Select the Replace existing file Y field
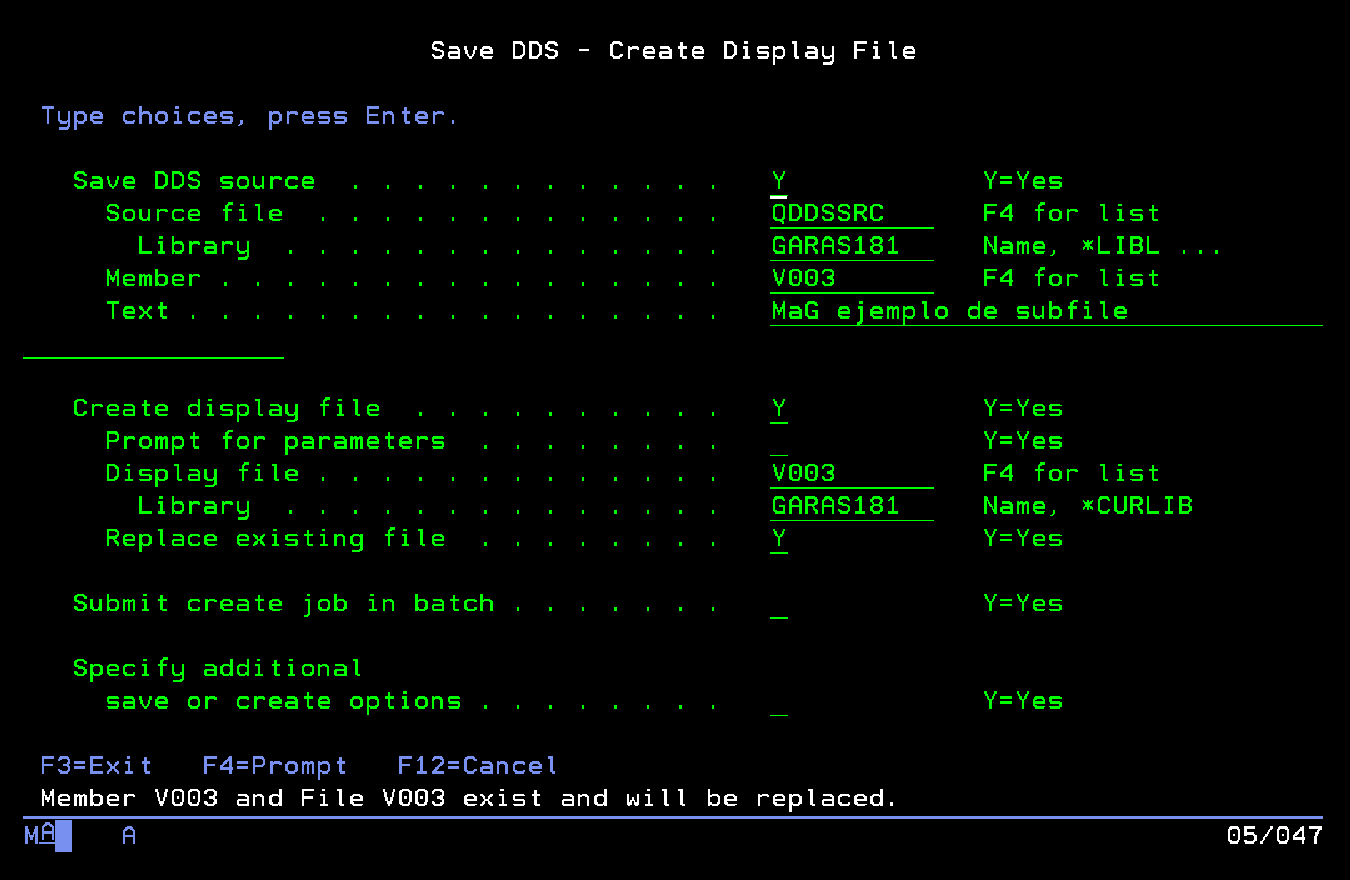 click(x=779, y=538)
